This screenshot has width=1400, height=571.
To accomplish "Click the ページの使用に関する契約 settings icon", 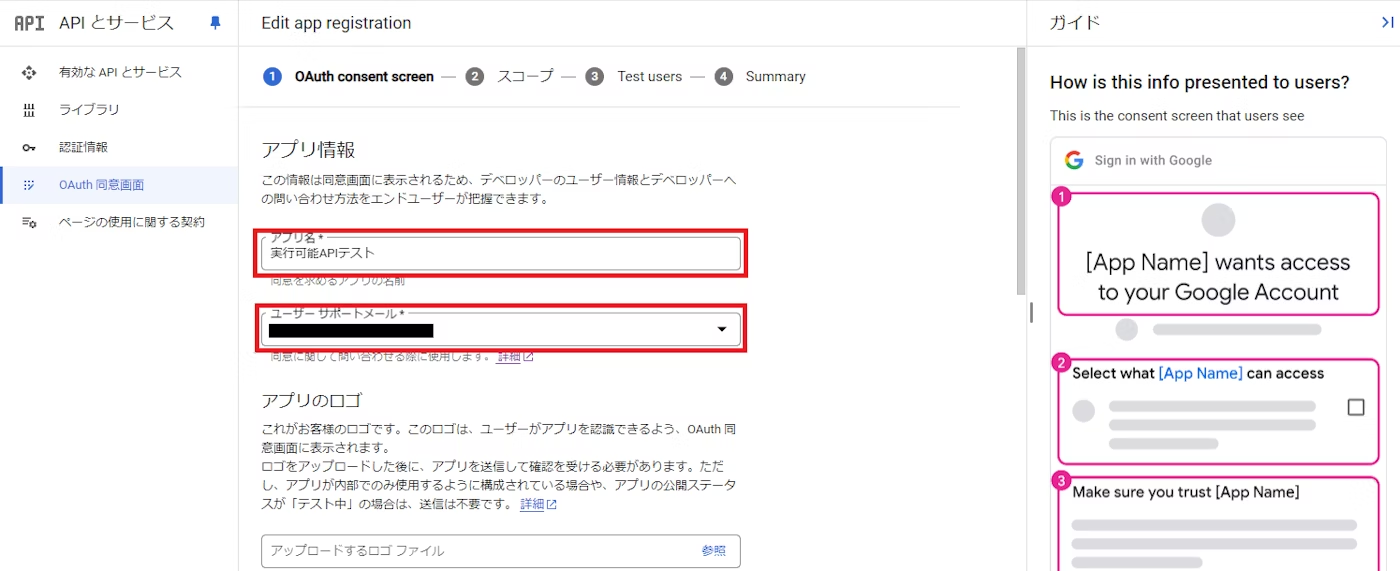I will (29, 222).
